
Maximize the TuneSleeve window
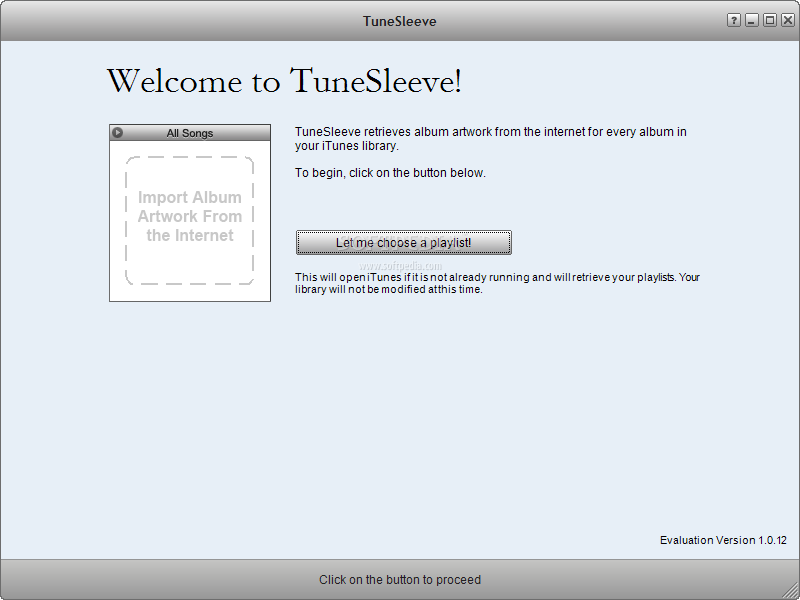pos(769,21)
